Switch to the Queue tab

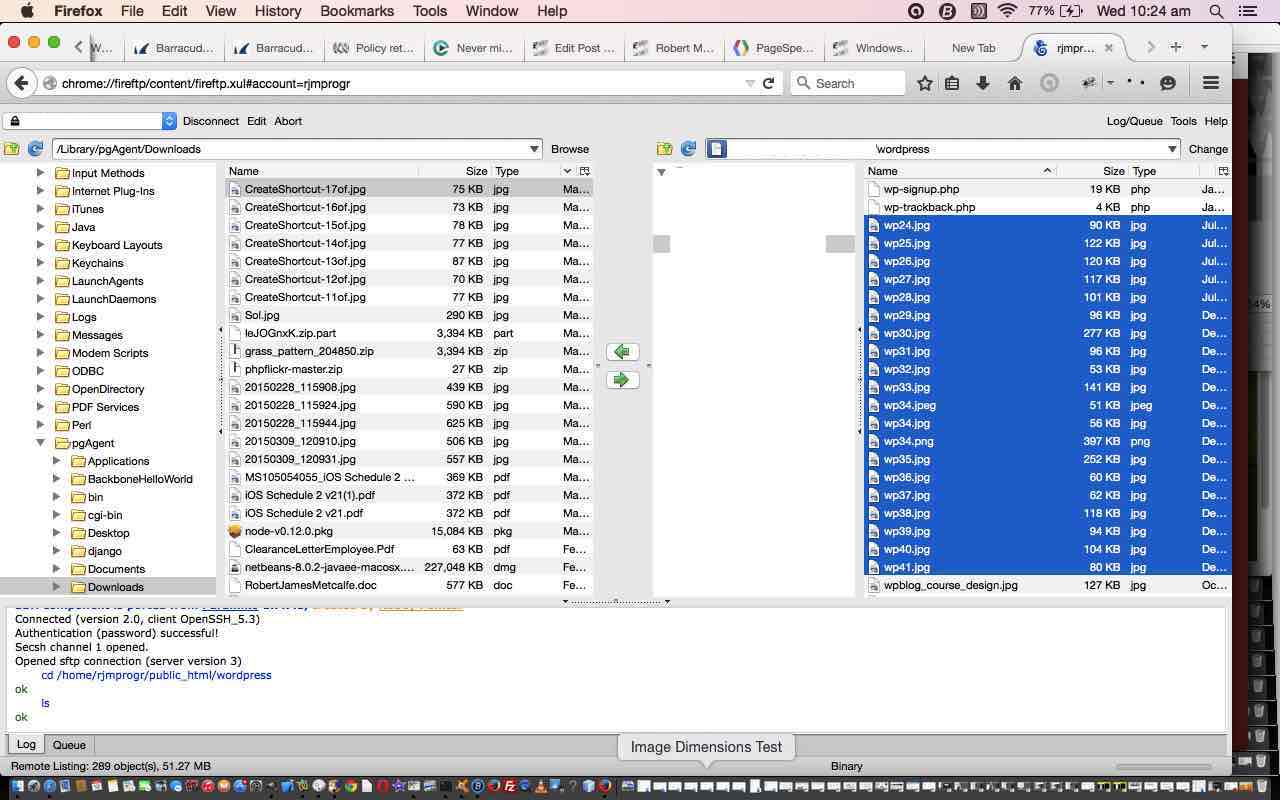point(69,745)
